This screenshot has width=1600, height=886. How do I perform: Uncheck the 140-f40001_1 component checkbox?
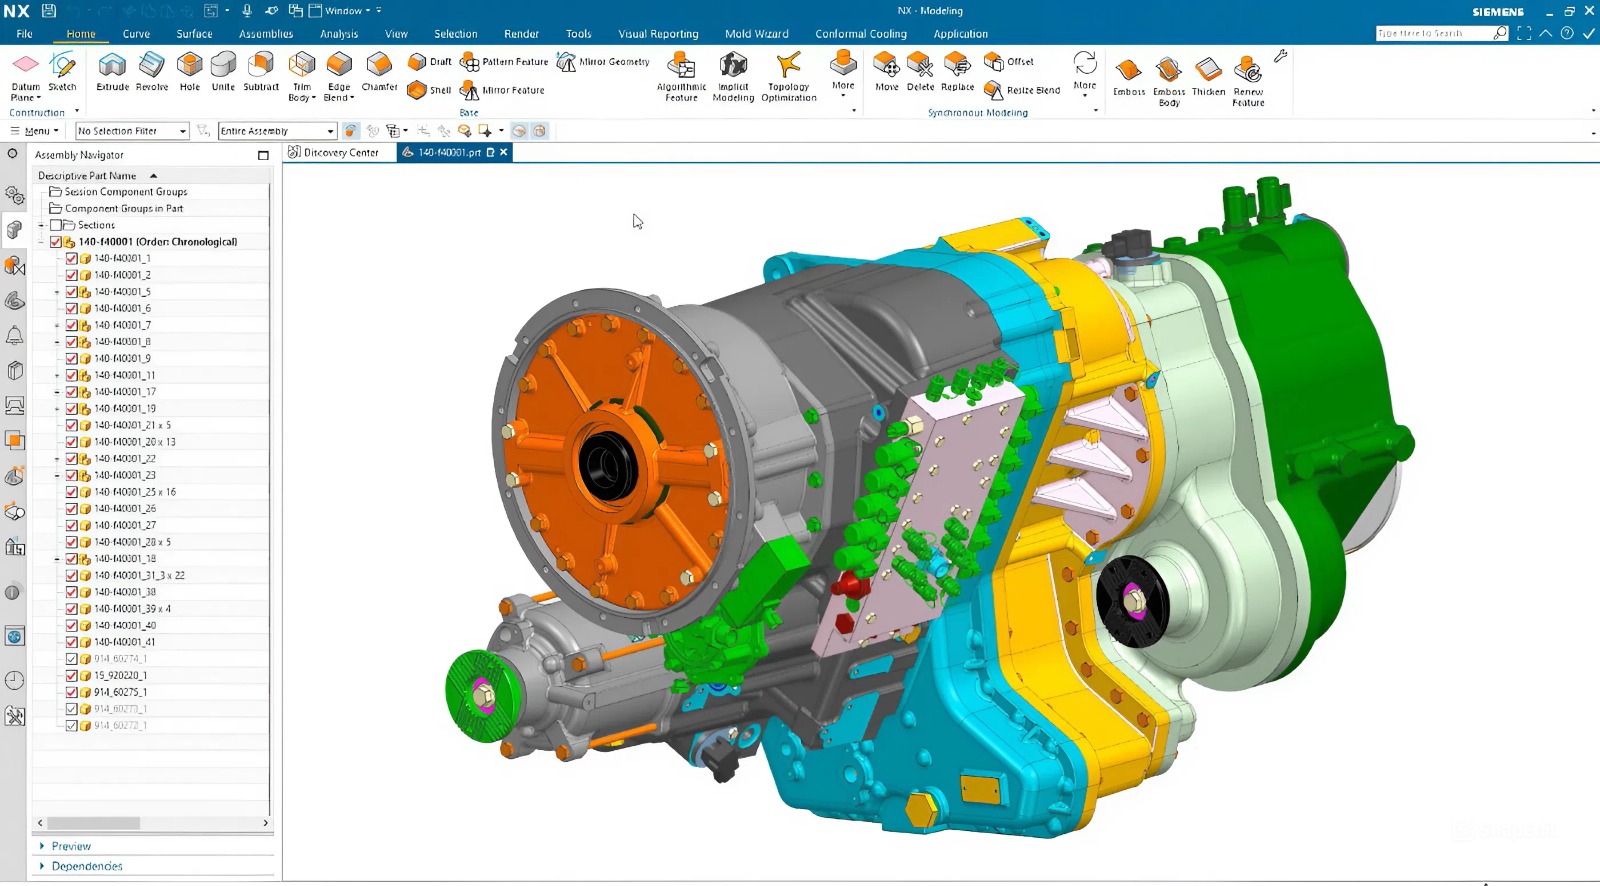tap(72, 258)
